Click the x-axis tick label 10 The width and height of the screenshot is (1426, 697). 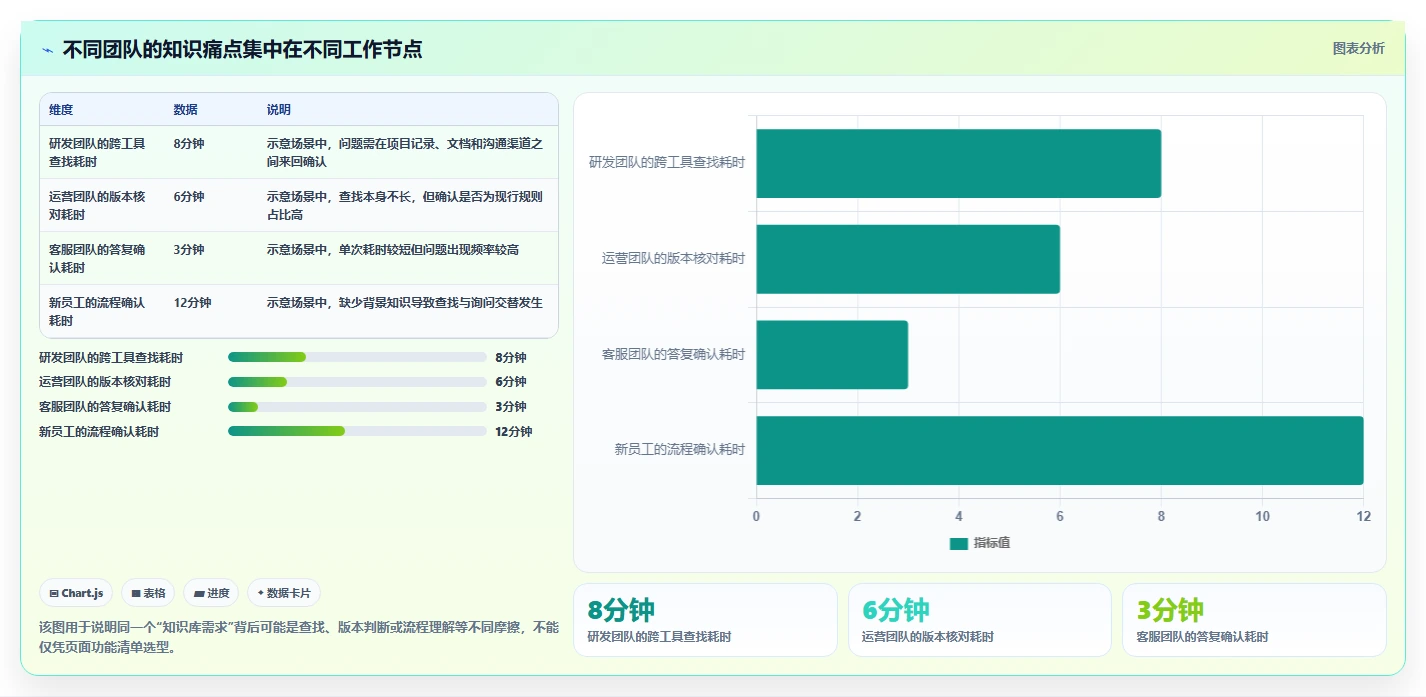tap(1262, 516)
